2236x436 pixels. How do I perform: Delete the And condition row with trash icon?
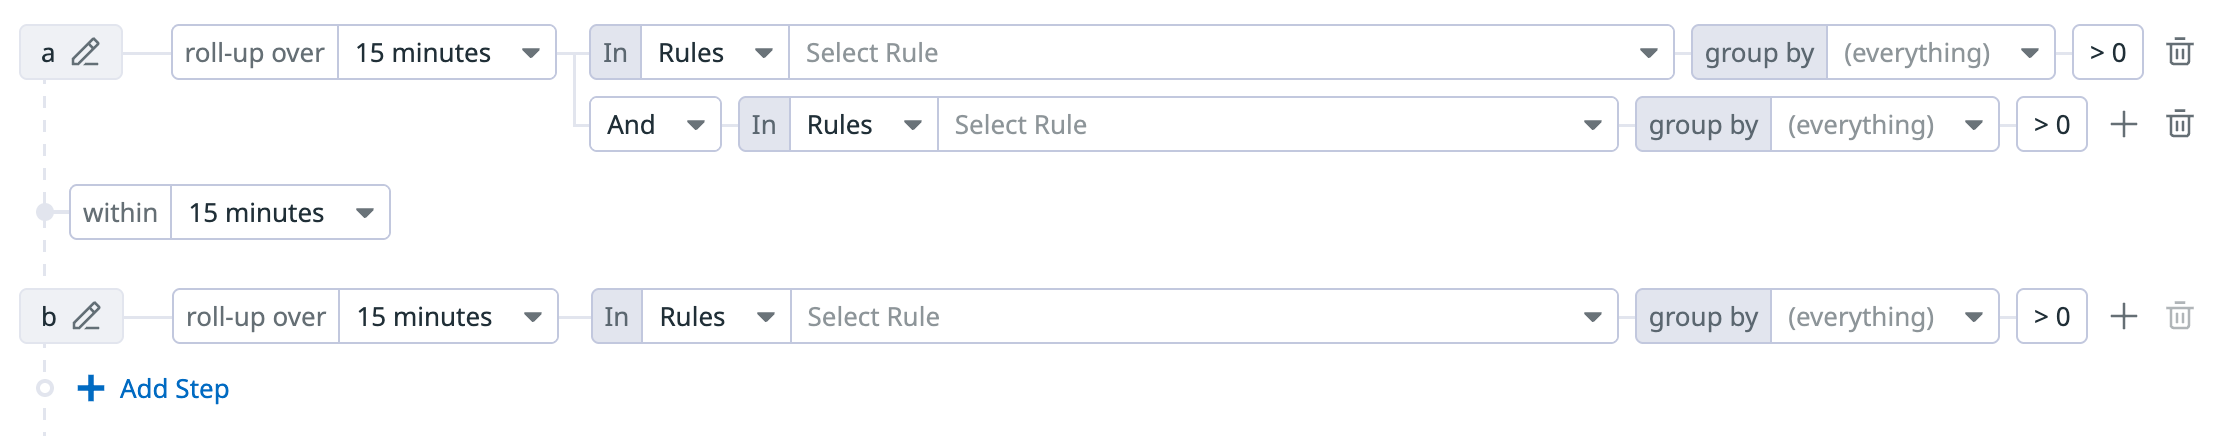tap(2180, 124)
